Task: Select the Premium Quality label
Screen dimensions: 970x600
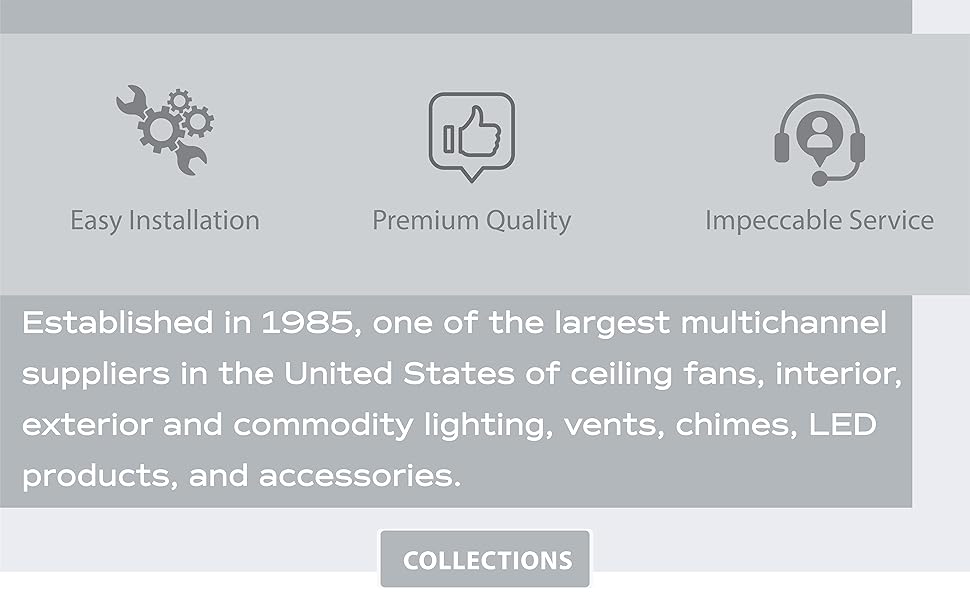Action: tap(471, 220)
